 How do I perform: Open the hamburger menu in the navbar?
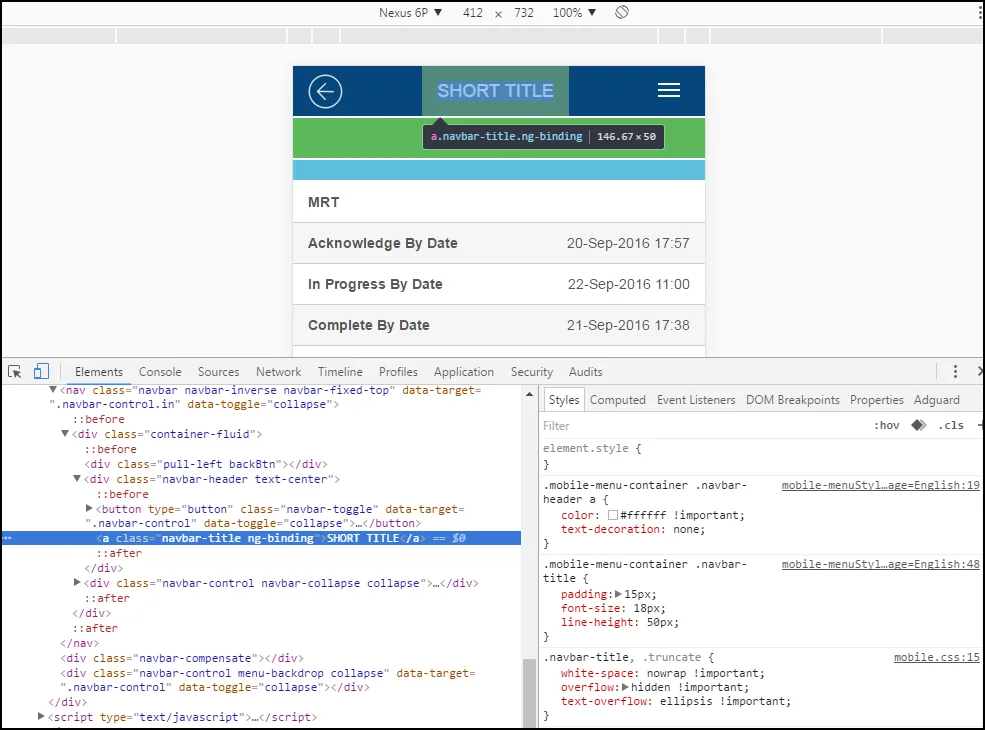[x=668, y=90]
